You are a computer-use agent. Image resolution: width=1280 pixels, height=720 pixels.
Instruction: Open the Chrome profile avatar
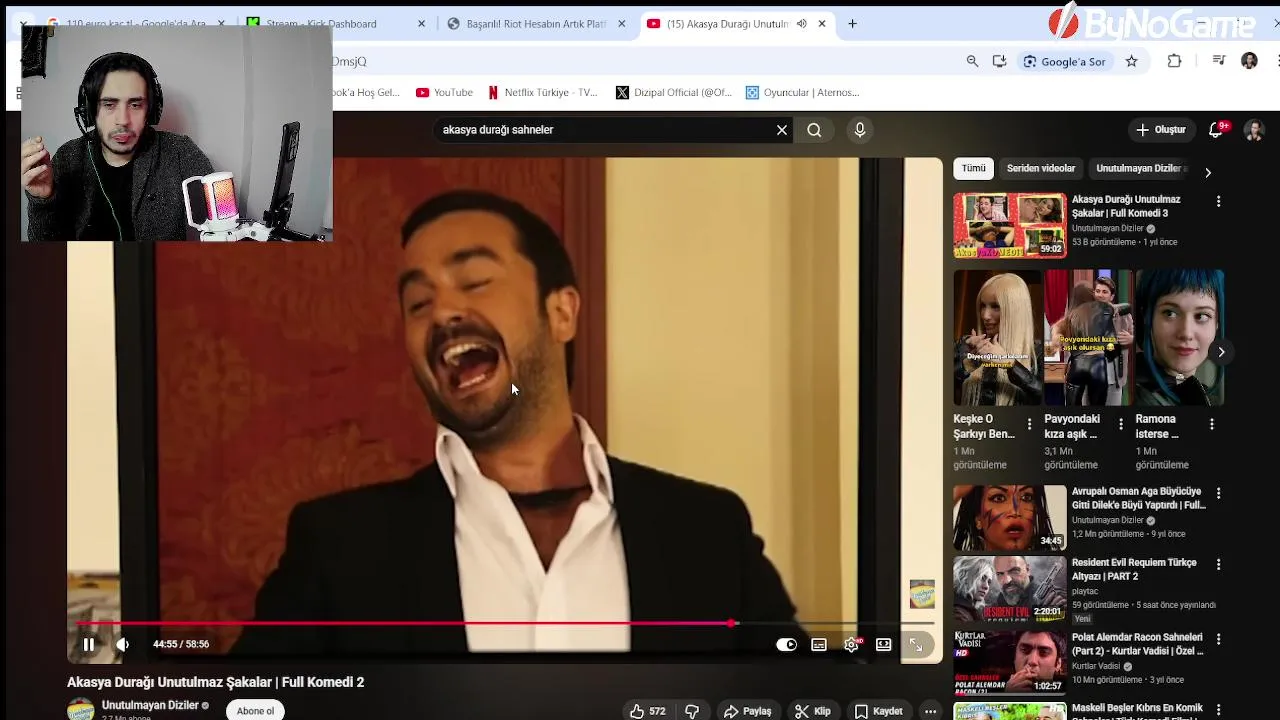pyautogui.click(x=1249, y=61)
